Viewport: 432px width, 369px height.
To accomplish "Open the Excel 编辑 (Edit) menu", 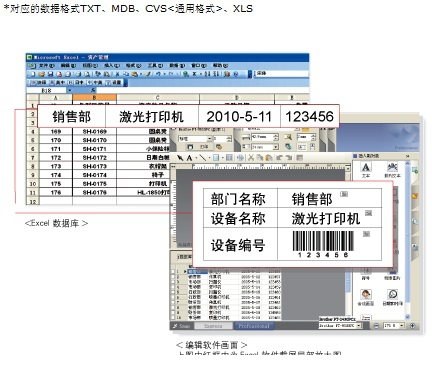I will 68,66.
